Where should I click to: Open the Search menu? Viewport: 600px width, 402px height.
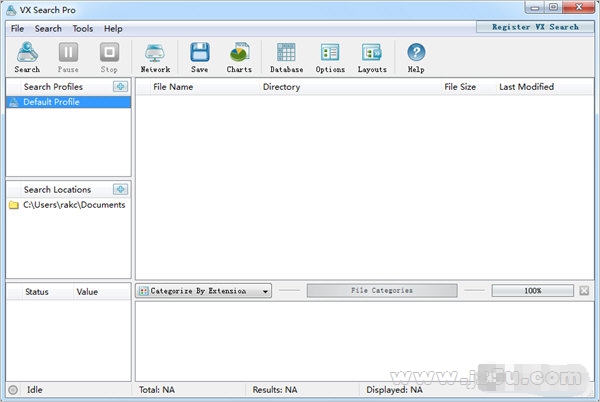click(x=48, y=29)
